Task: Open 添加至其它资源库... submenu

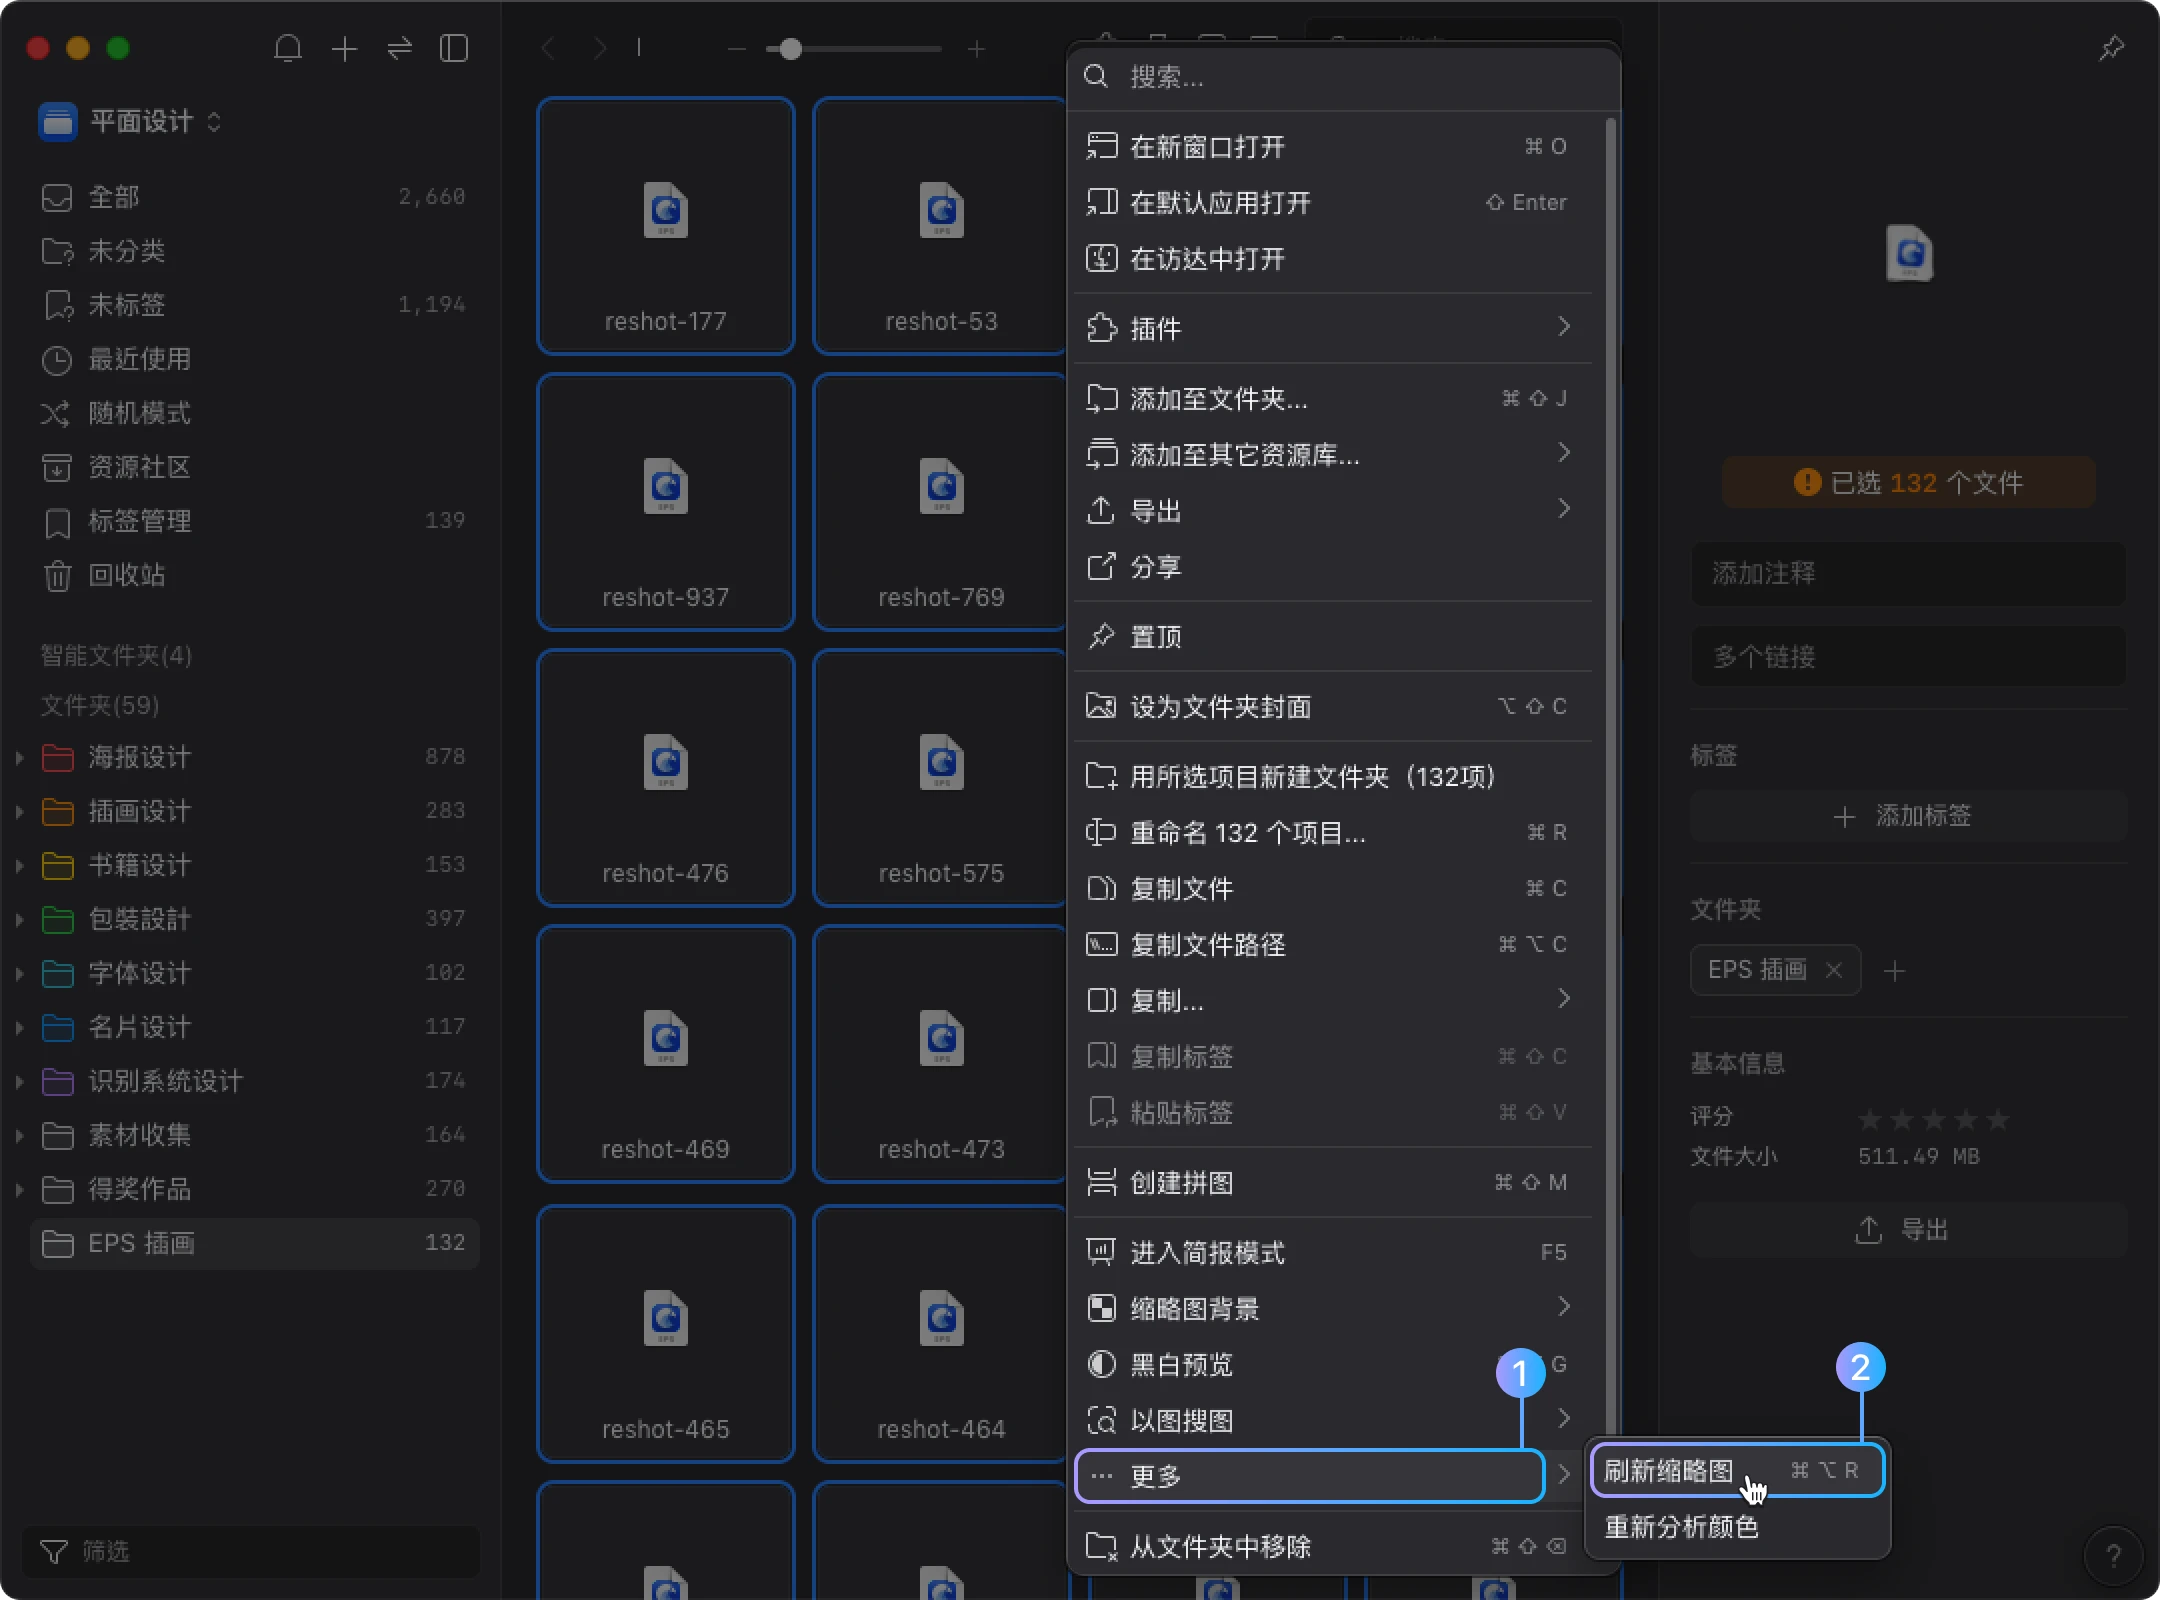Action: 1333,455
